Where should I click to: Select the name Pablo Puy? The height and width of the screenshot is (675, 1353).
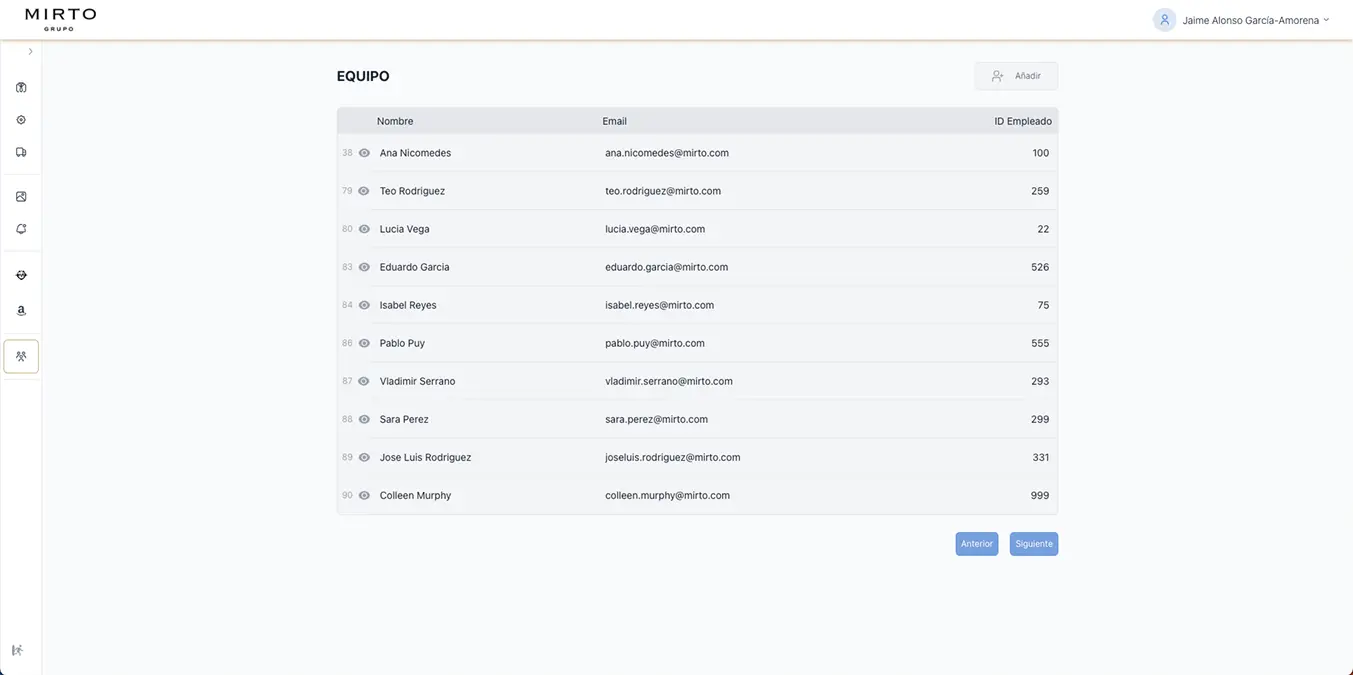click(402, 343)
